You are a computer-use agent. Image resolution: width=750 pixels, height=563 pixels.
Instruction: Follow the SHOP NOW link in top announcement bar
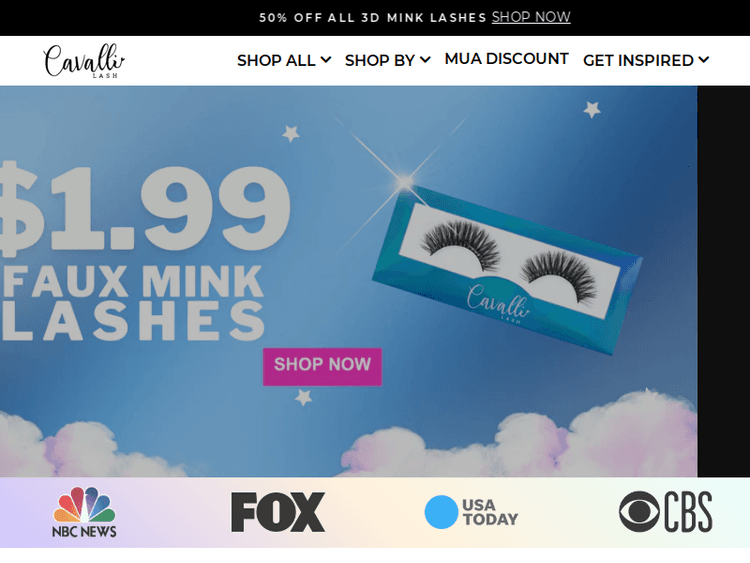click(x=531, y=17)
